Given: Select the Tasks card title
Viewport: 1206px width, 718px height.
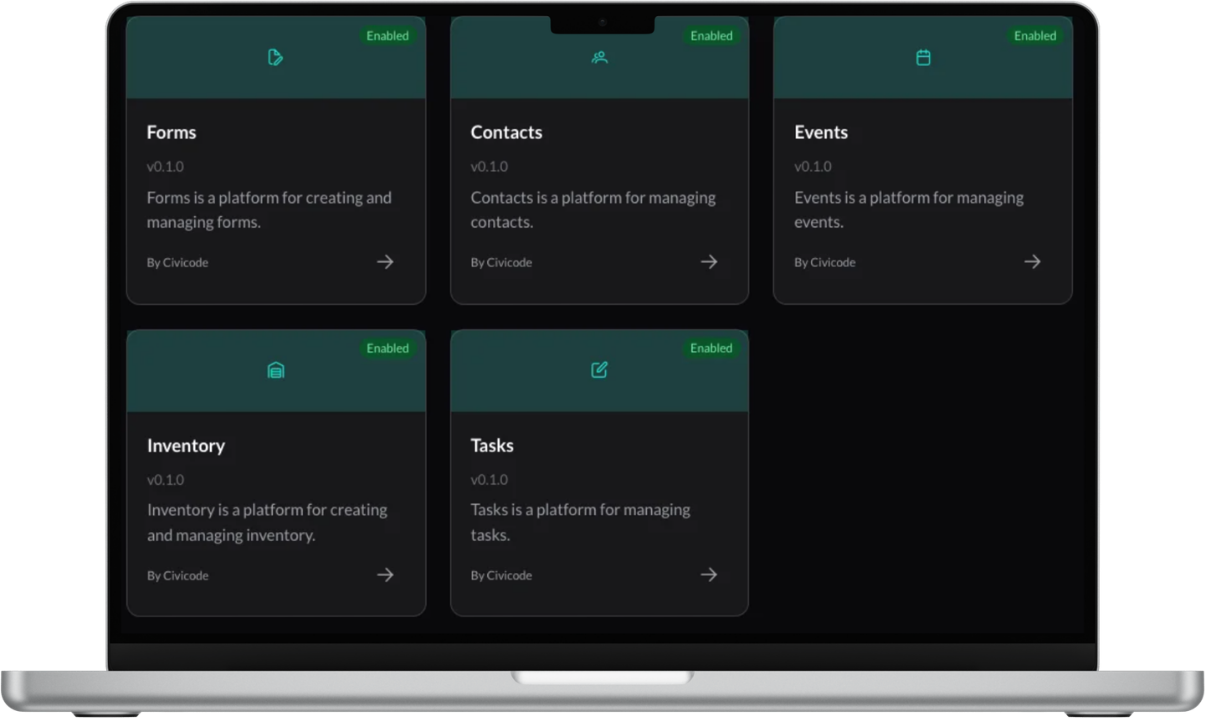Looking at the screenshot, I should [492, 446].
